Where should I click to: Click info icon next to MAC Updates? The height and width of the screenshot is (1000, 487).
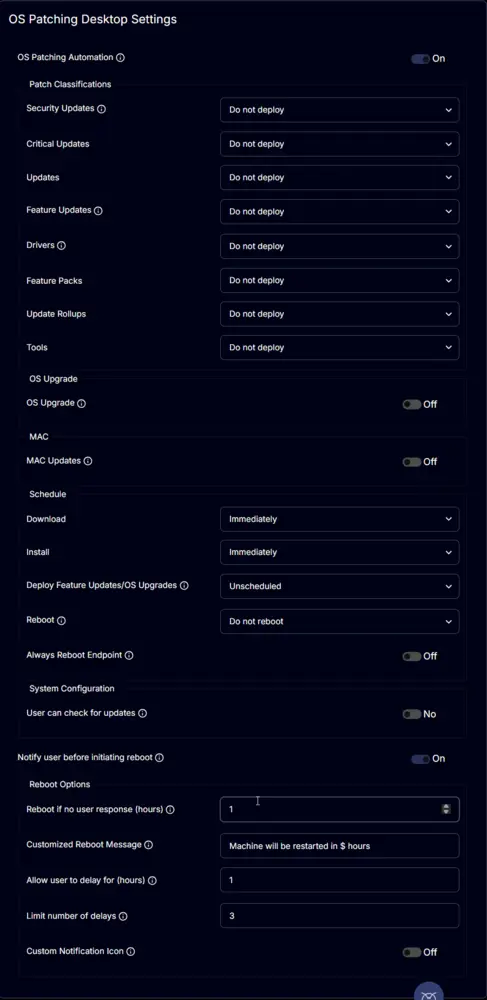[x=88, y=460]
